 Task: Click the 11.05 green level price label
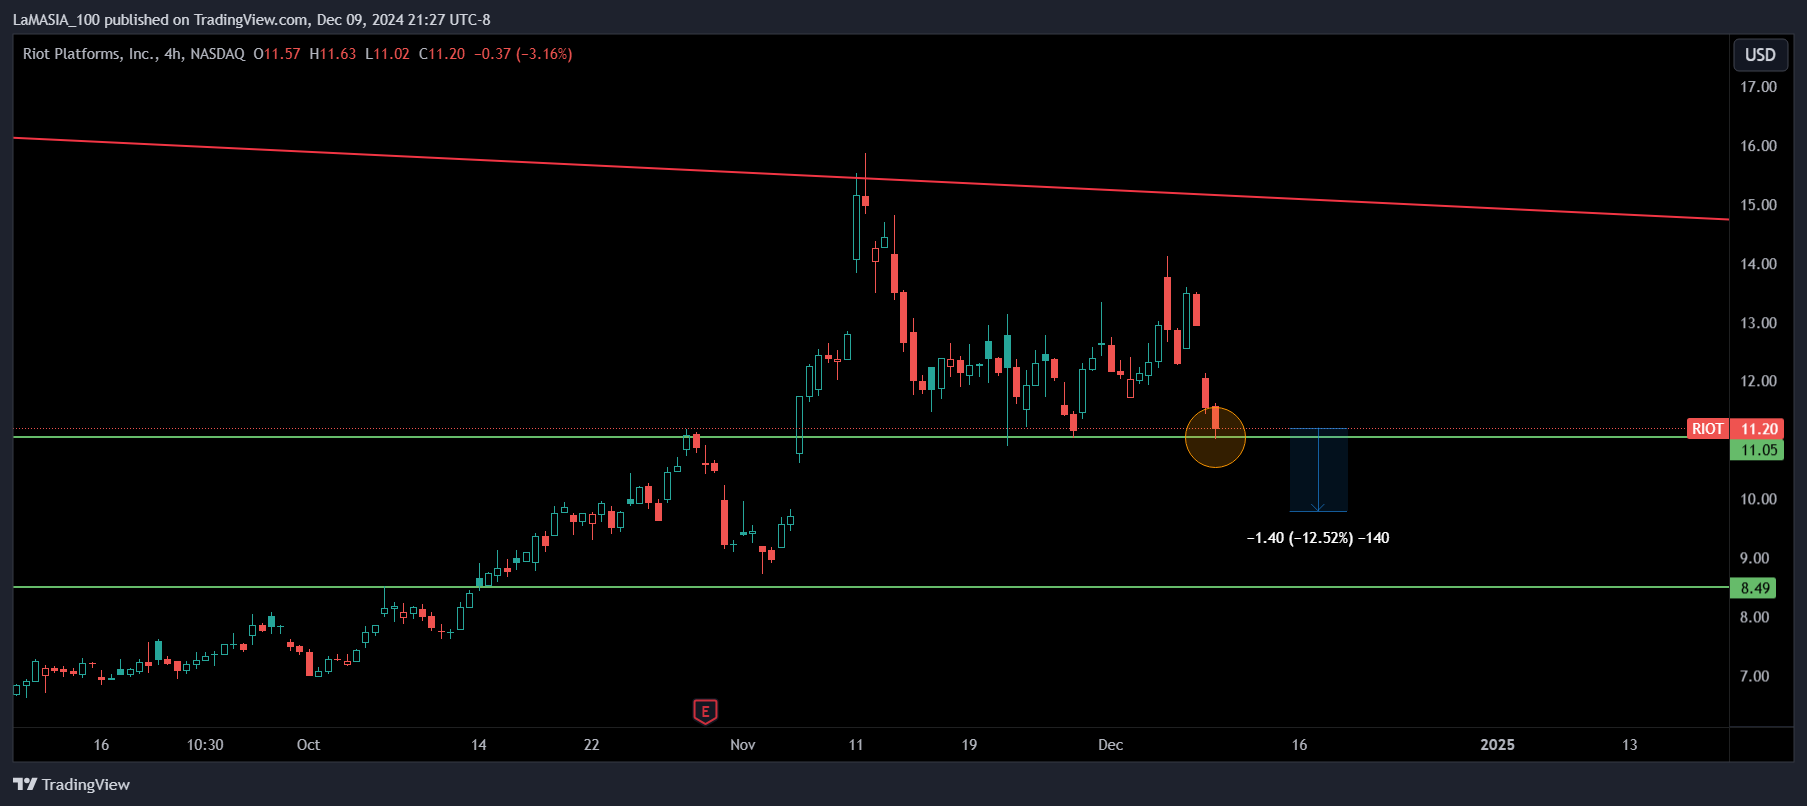tap(1759, 450)
